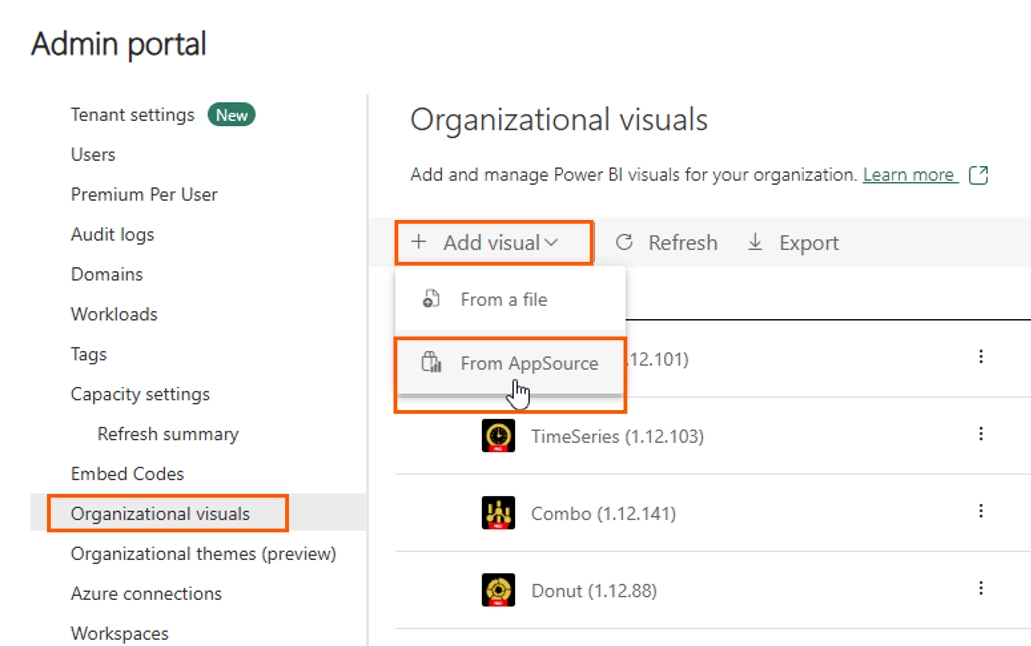Open Capacity settings
Image resolution: width=1031 pixels, height=646 pixels.
(x=140, y=395)
